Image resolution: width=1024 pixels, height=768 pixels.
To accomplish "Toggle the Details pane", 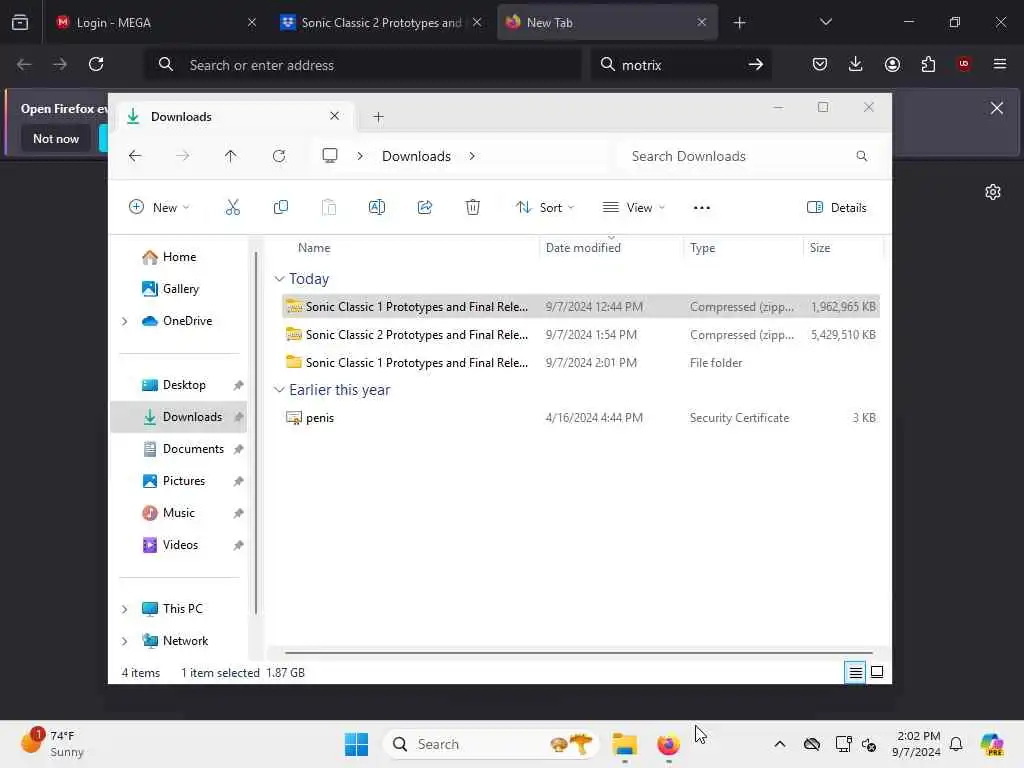I will click(x=837, y=208).
